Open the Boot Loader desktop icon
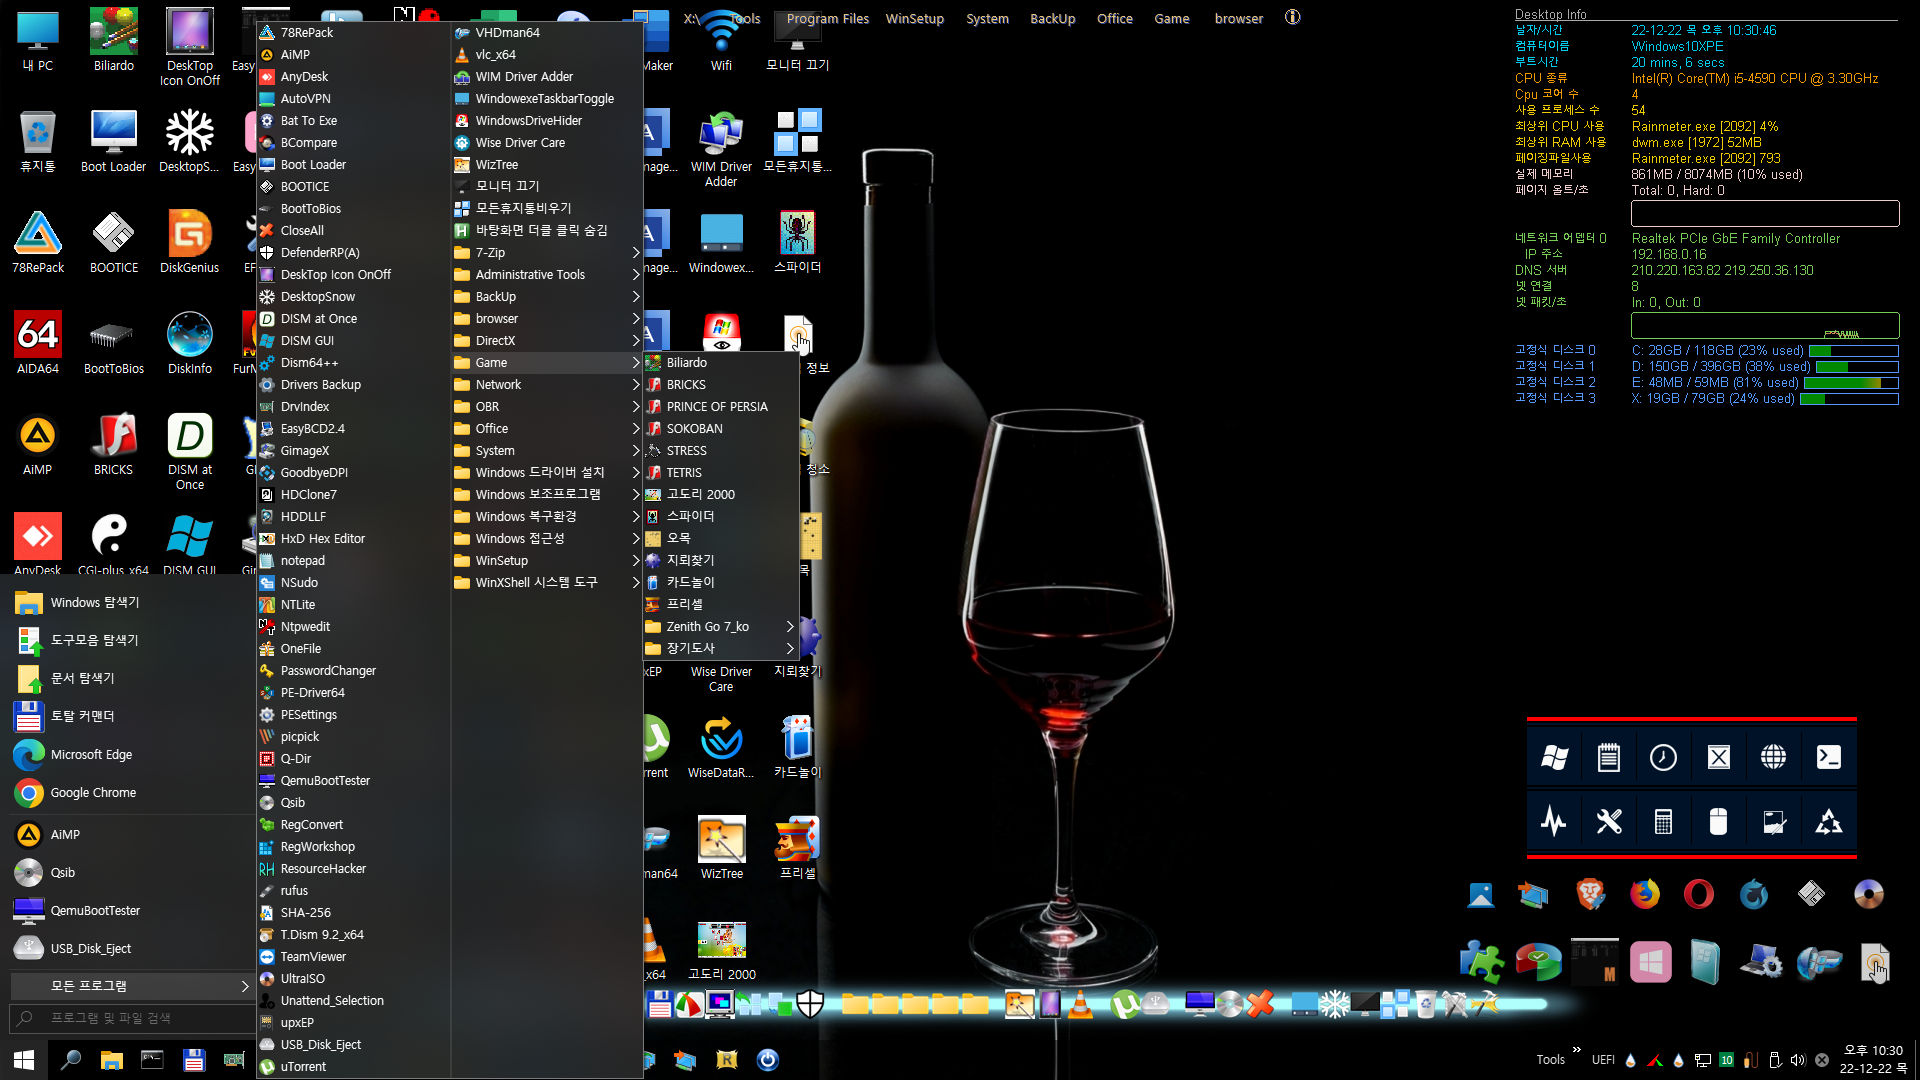This screenshot has height=1080, width=1920. coord(113,141)
